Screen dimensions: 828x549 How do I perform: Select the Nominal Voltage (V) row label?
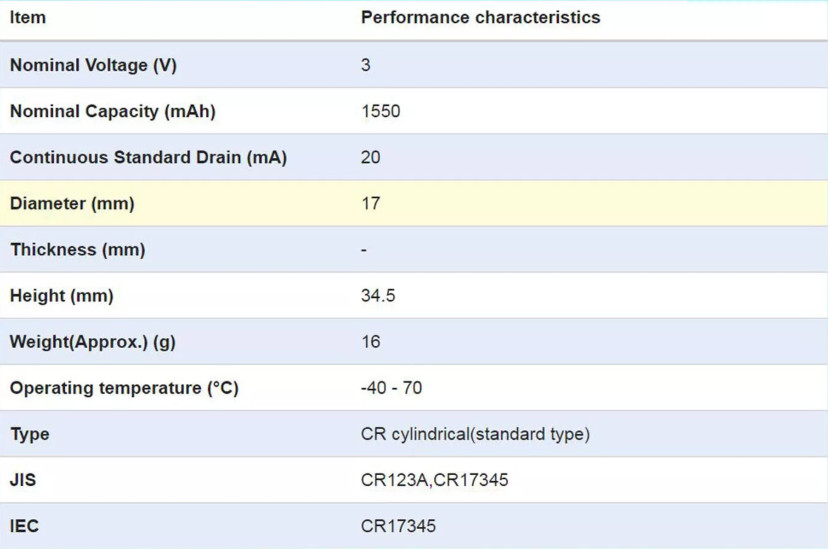click(x=93, y=65)
